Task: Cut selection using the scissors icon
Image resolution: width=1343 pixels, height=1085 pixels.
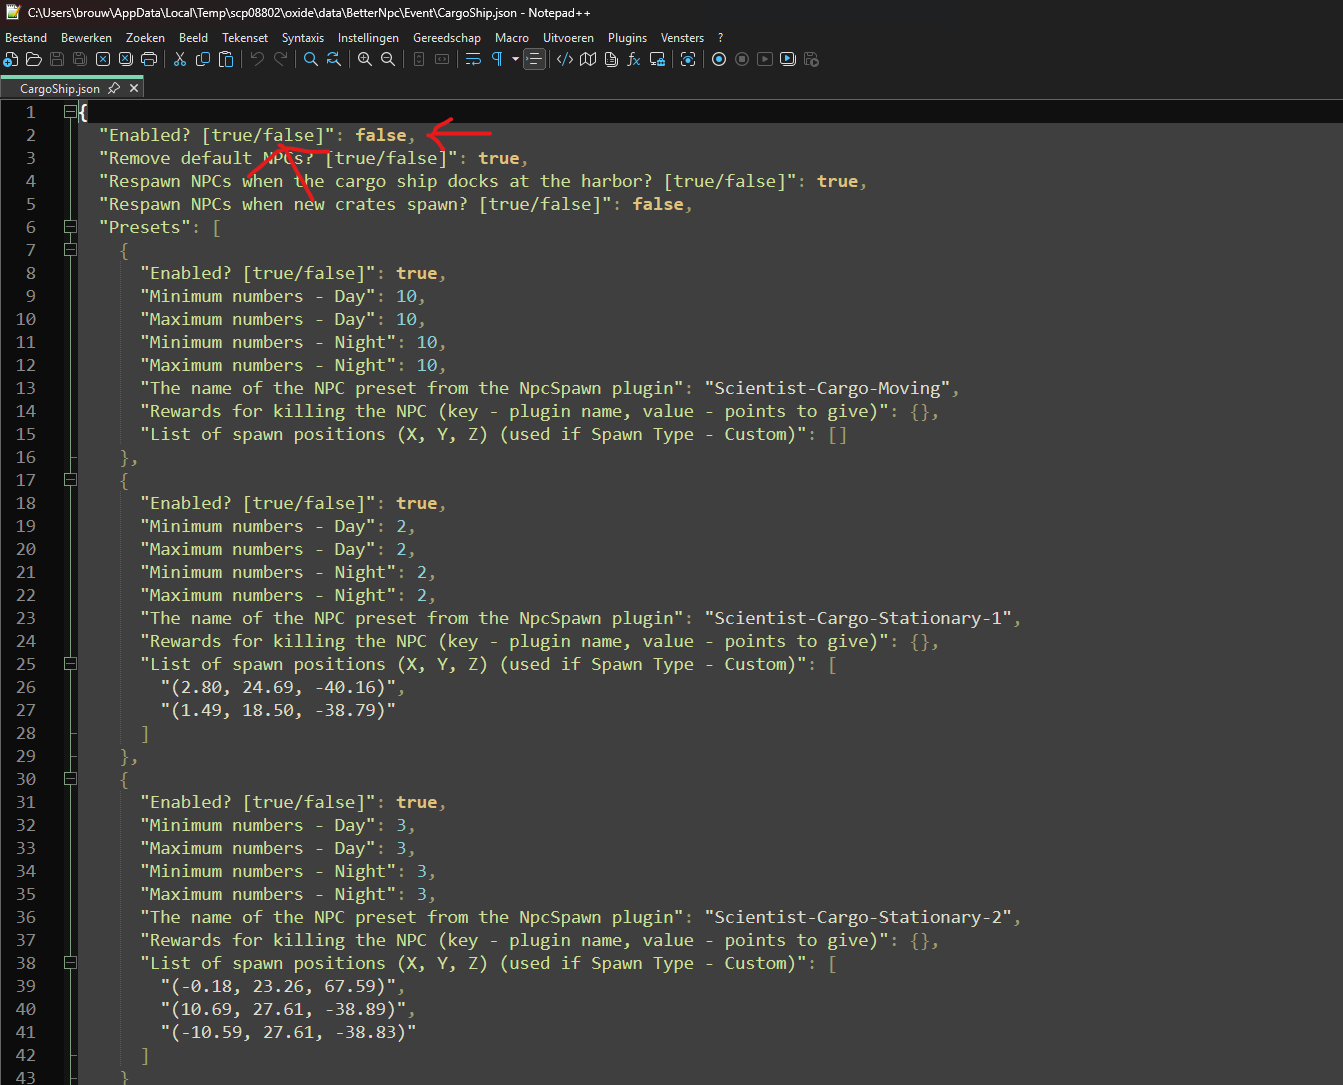Action: (180, 60)
